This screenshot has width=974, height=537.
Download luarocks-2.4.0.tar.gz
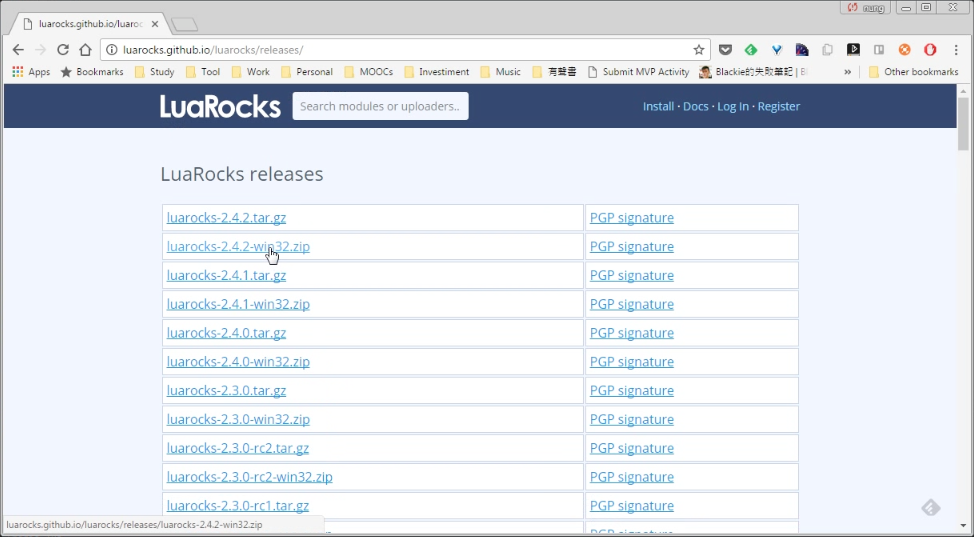[226, 333]
